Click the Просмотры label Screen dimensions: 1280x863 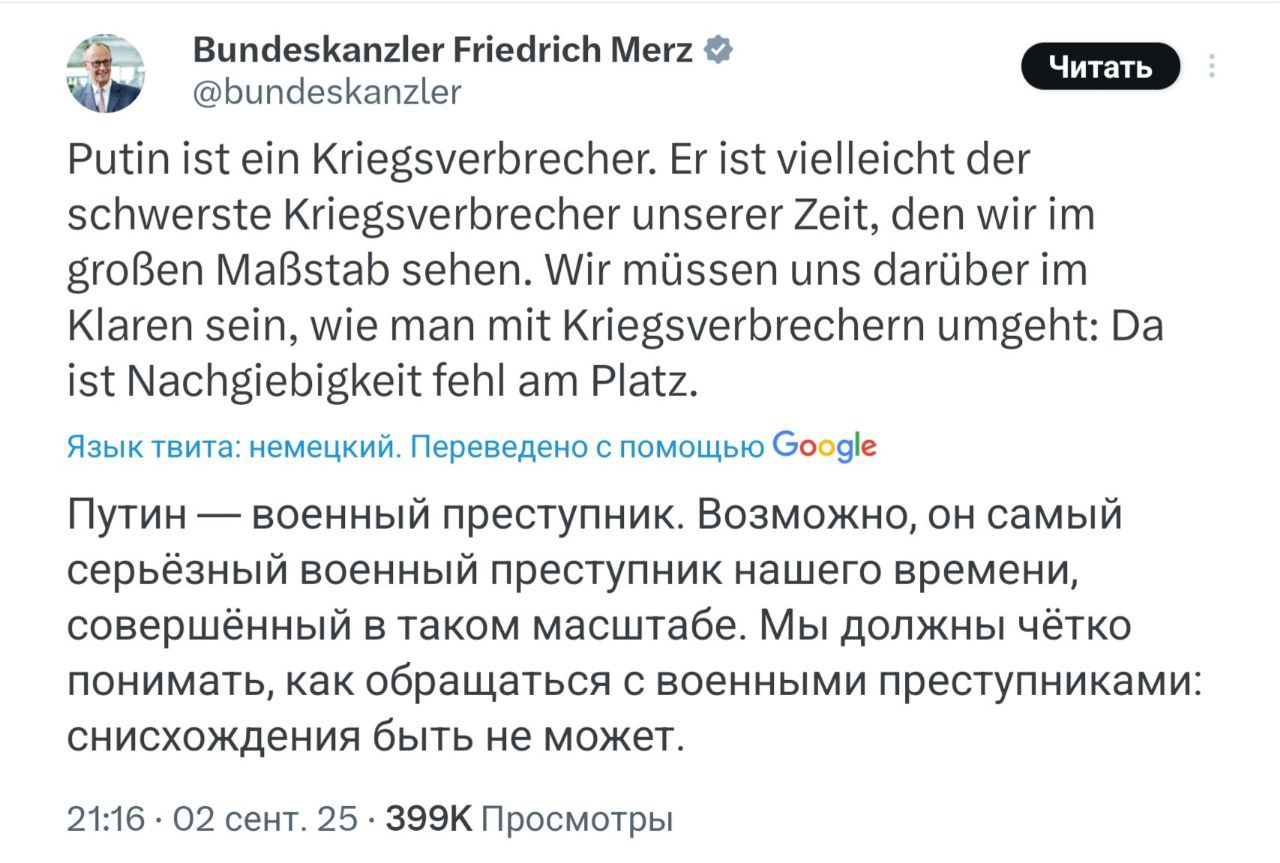pyautogui.click(x=577, y=819)
